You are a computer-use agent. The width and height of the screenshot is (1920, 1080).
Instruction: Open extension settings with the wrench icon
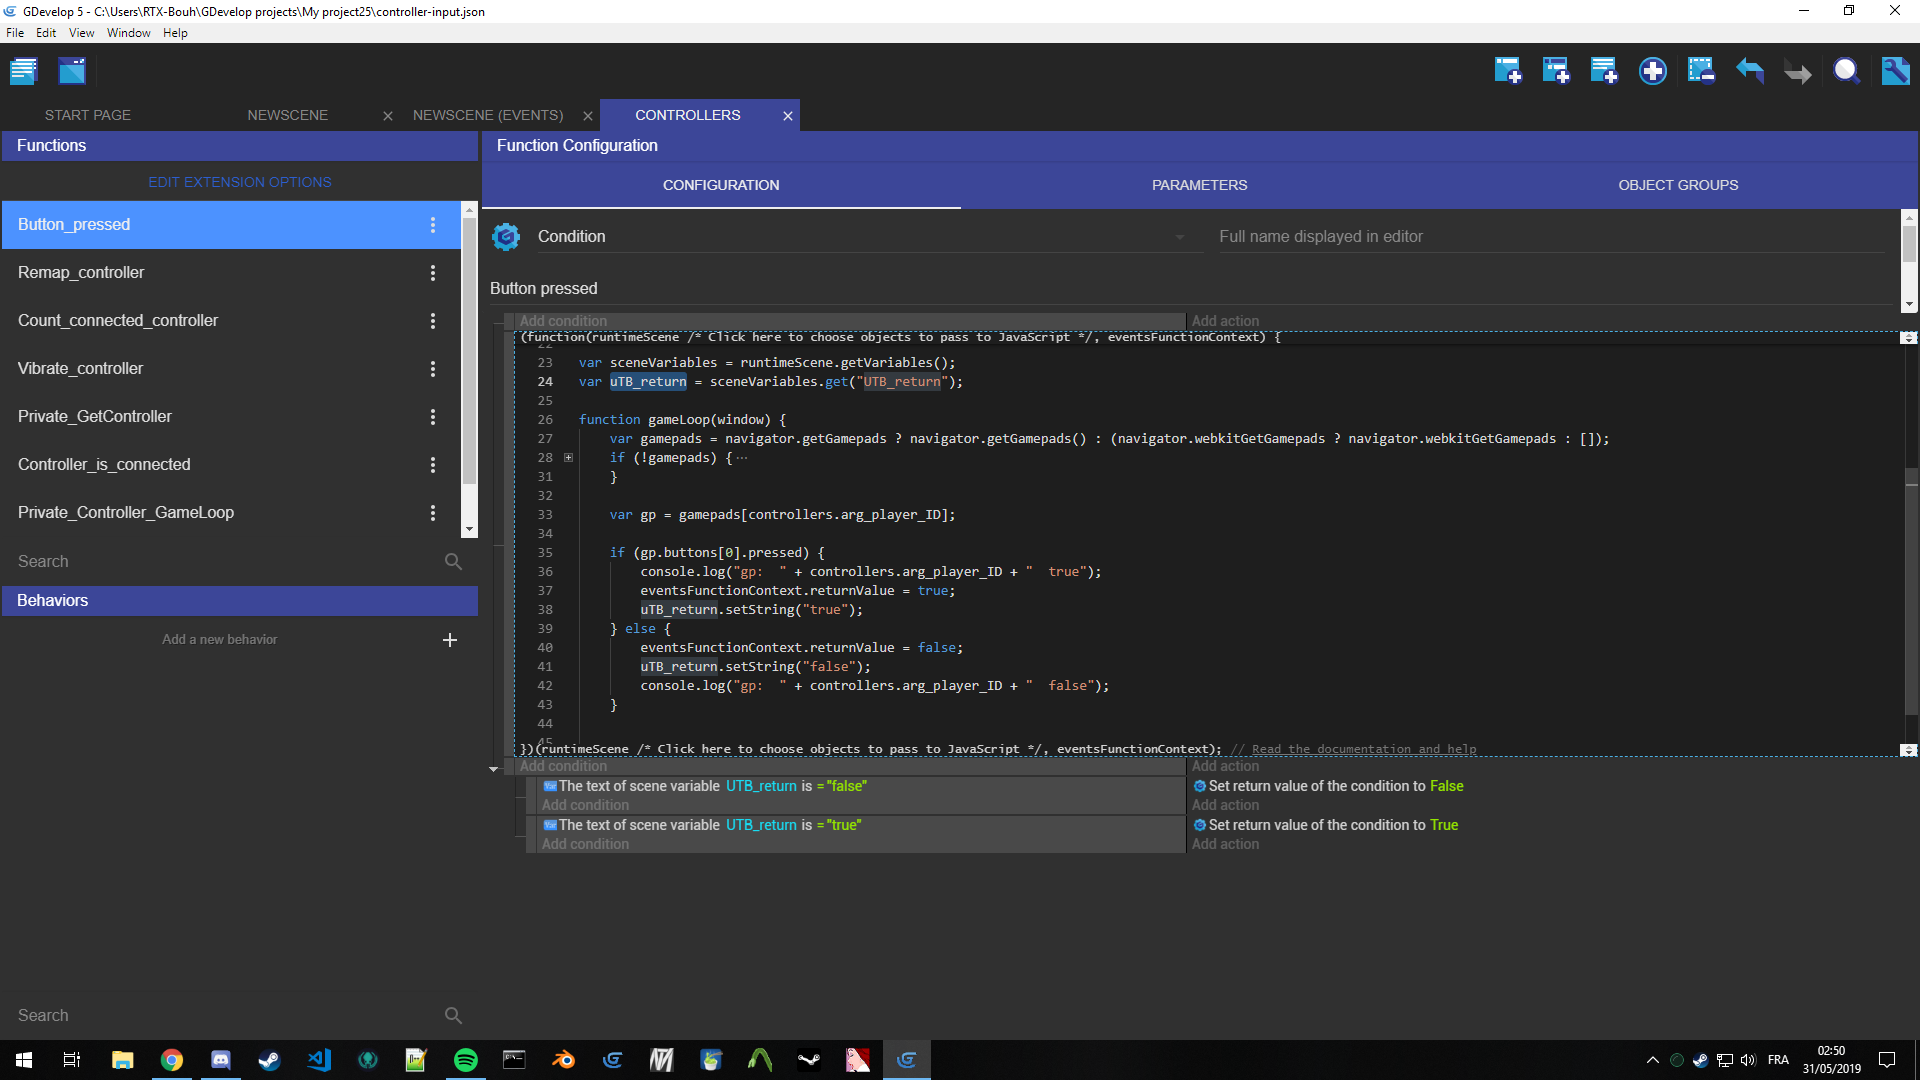click(x=1895, y=71)
